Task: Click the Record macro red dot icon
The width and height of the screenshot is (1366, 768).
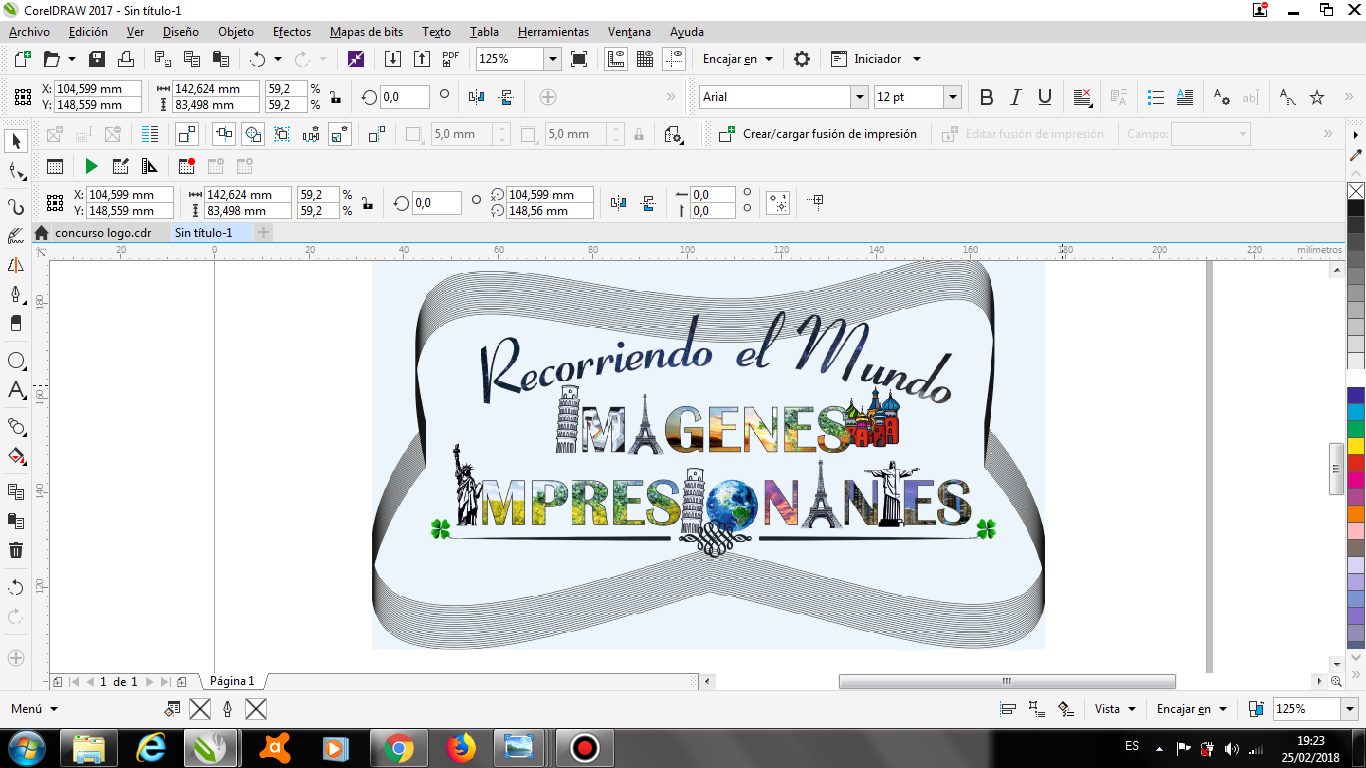Action: pyautogui.click(x=187, y=167)
